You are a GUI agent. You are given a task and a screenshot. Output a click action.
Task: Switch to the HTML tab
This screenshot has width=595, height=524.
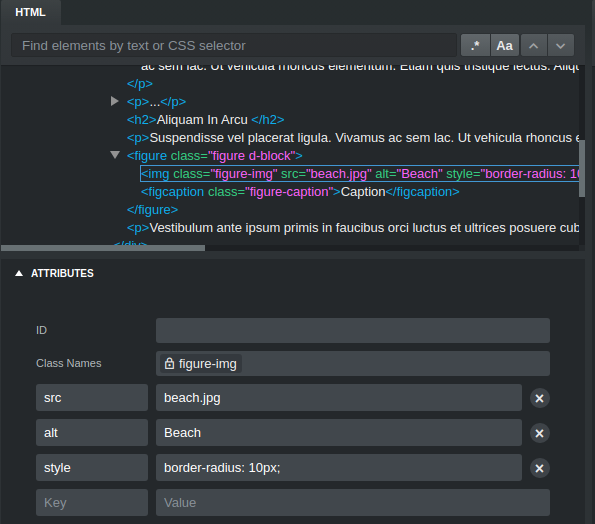[x=30, y=13]
